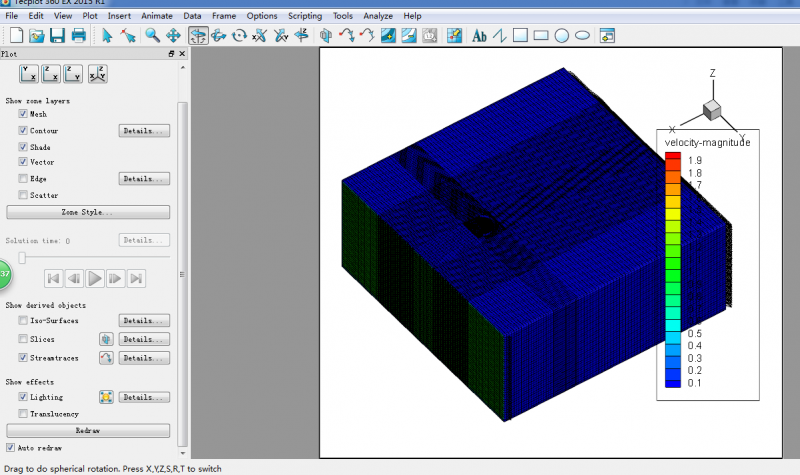Toggle the Lighting effect checkbox
Screen dimensions: 800x475
pos(23,397)
